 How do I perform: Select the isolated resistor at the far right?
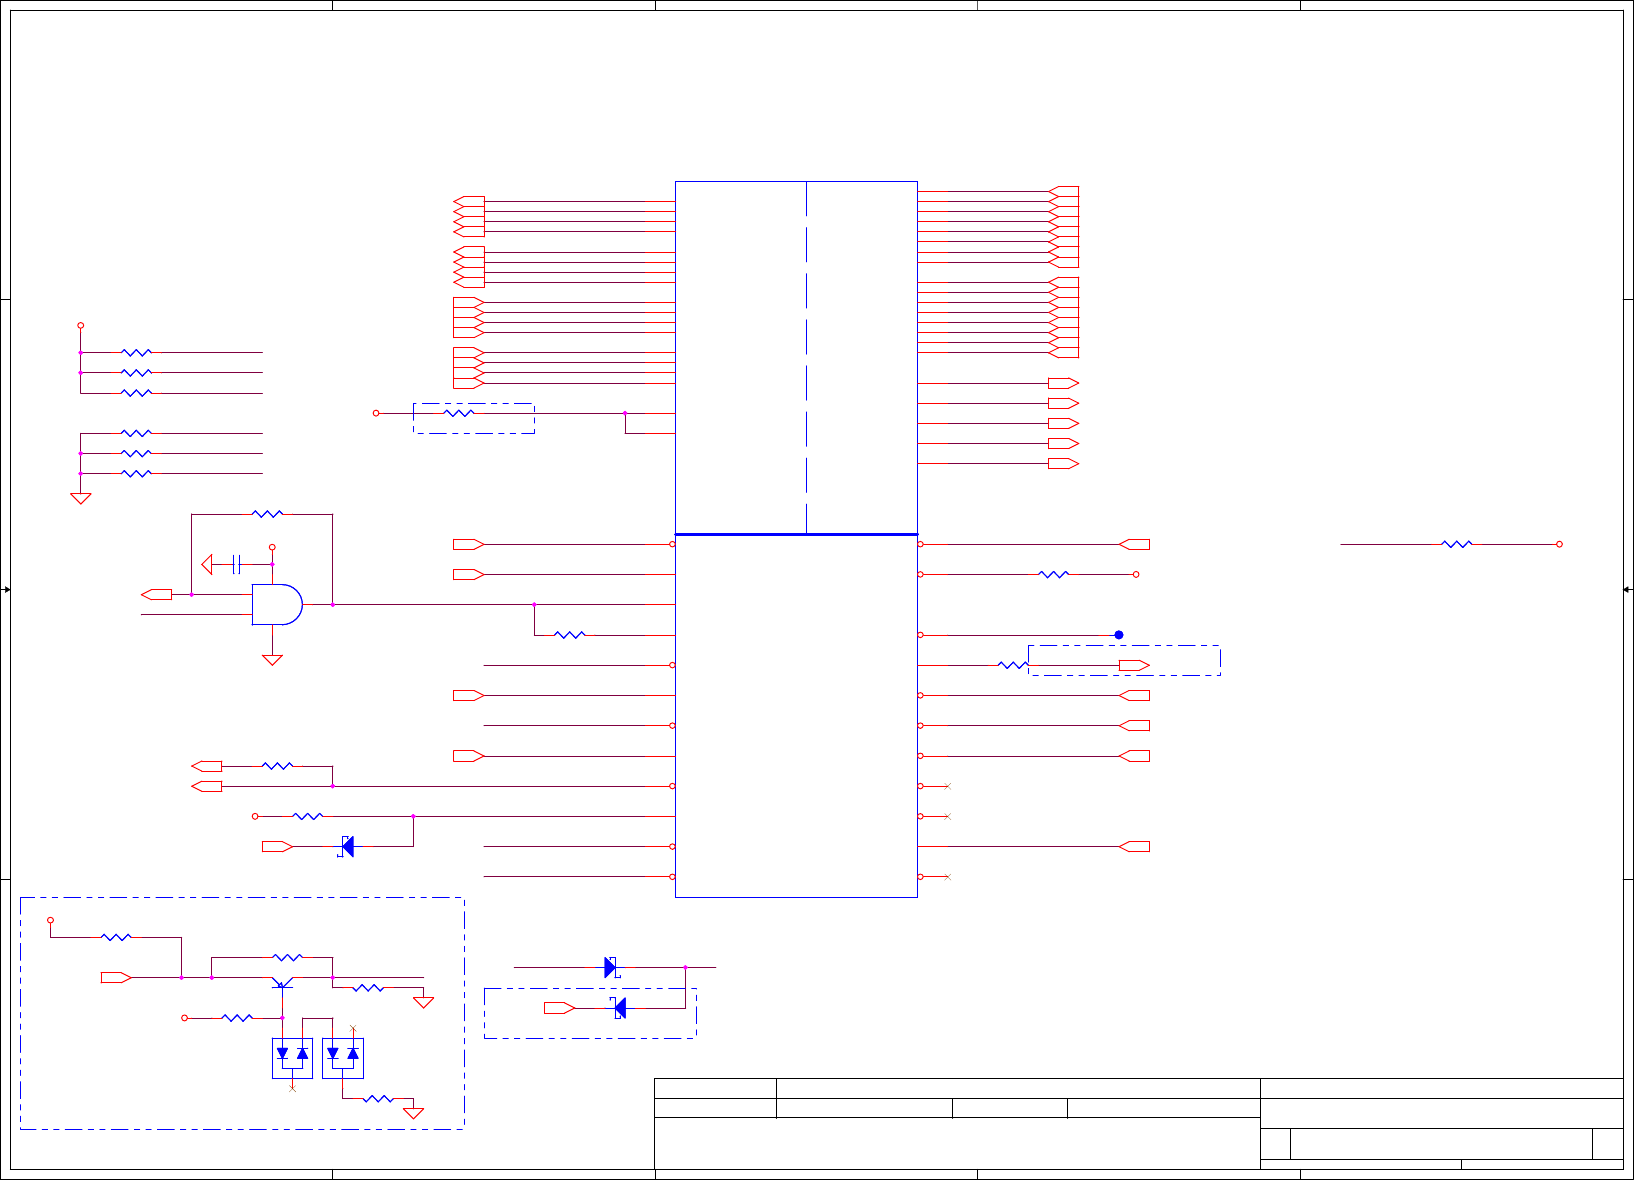pos(1457,544)
